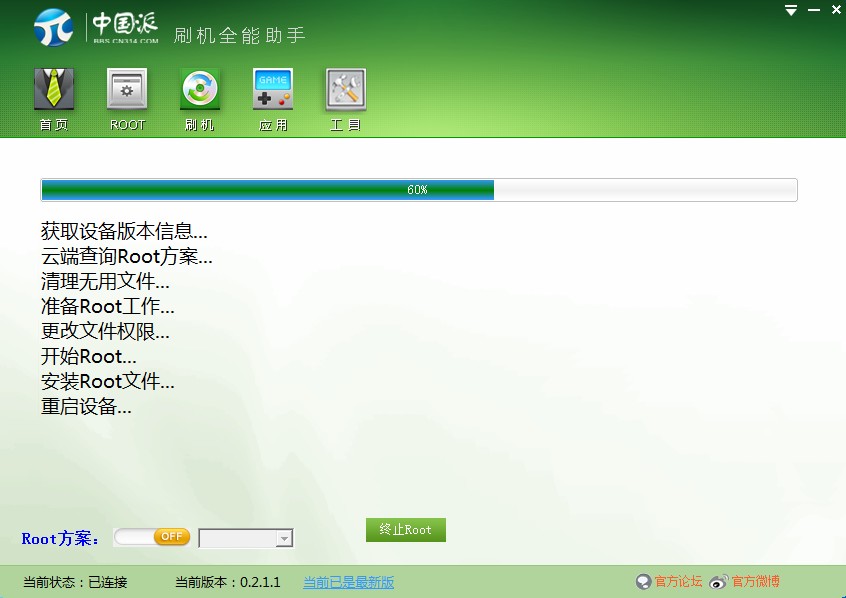Image resolution: width=846 pixels, height=598 pixels.
Task: Click the 获取设备版本信息... log line
Action: (124, 231)
